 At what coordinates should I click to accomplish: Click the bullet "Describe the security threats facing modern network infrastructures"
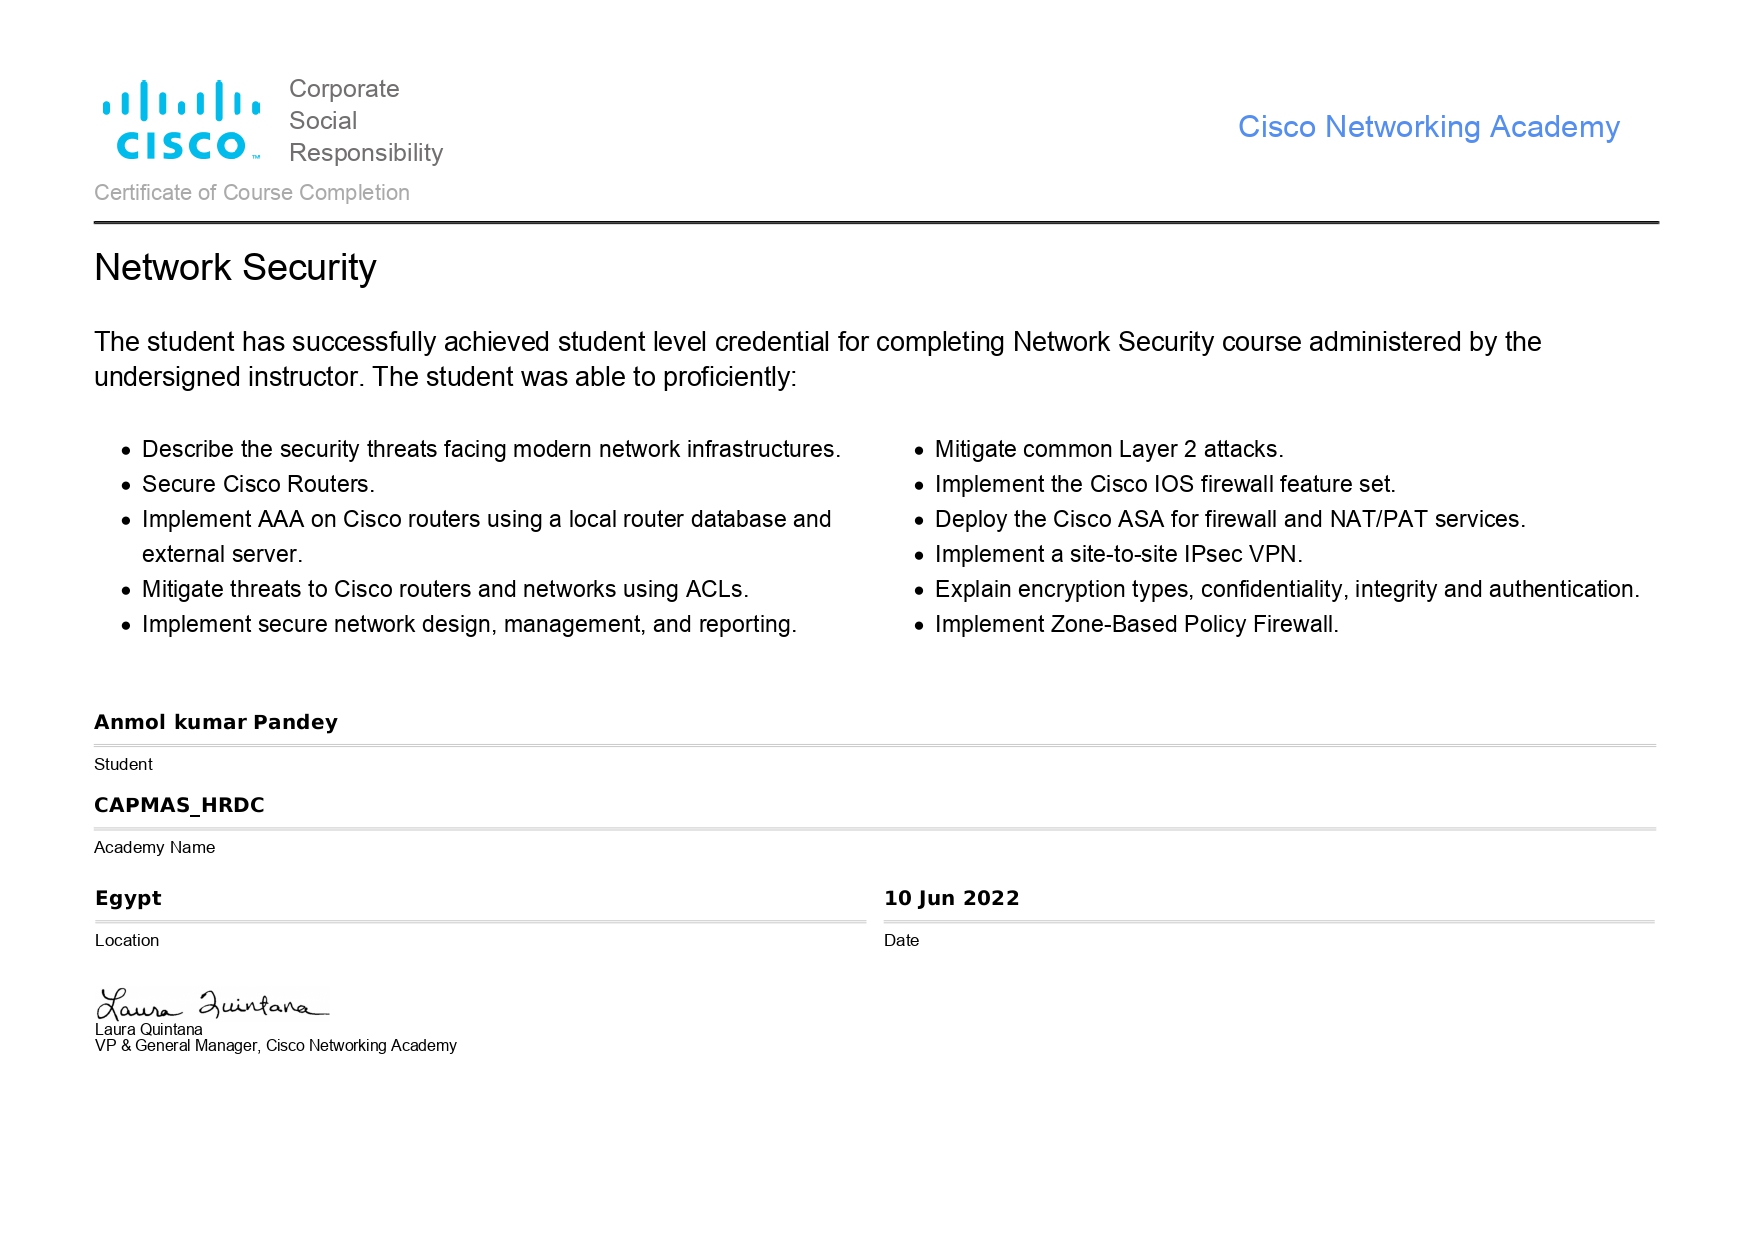point(491,450)
